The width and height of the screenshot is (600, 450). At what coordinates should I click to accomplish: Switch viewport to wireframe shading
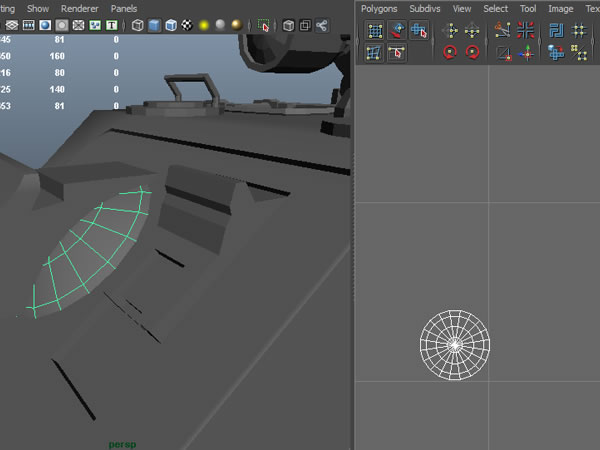point(137,25)
